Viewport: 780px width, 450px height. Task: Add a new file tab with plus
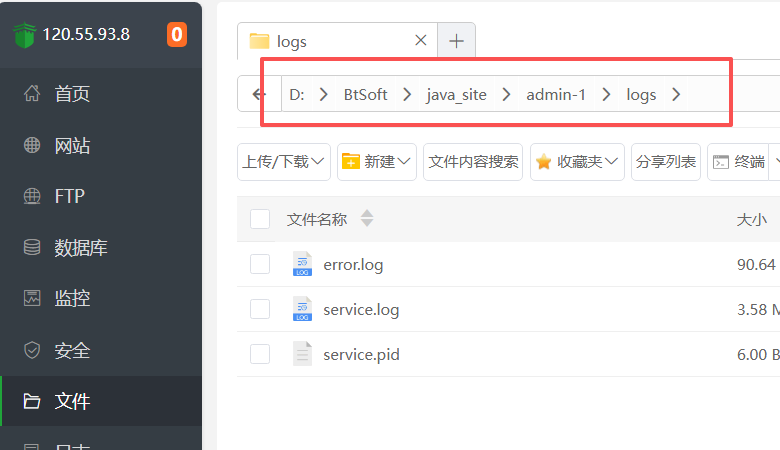click(456, 41)
